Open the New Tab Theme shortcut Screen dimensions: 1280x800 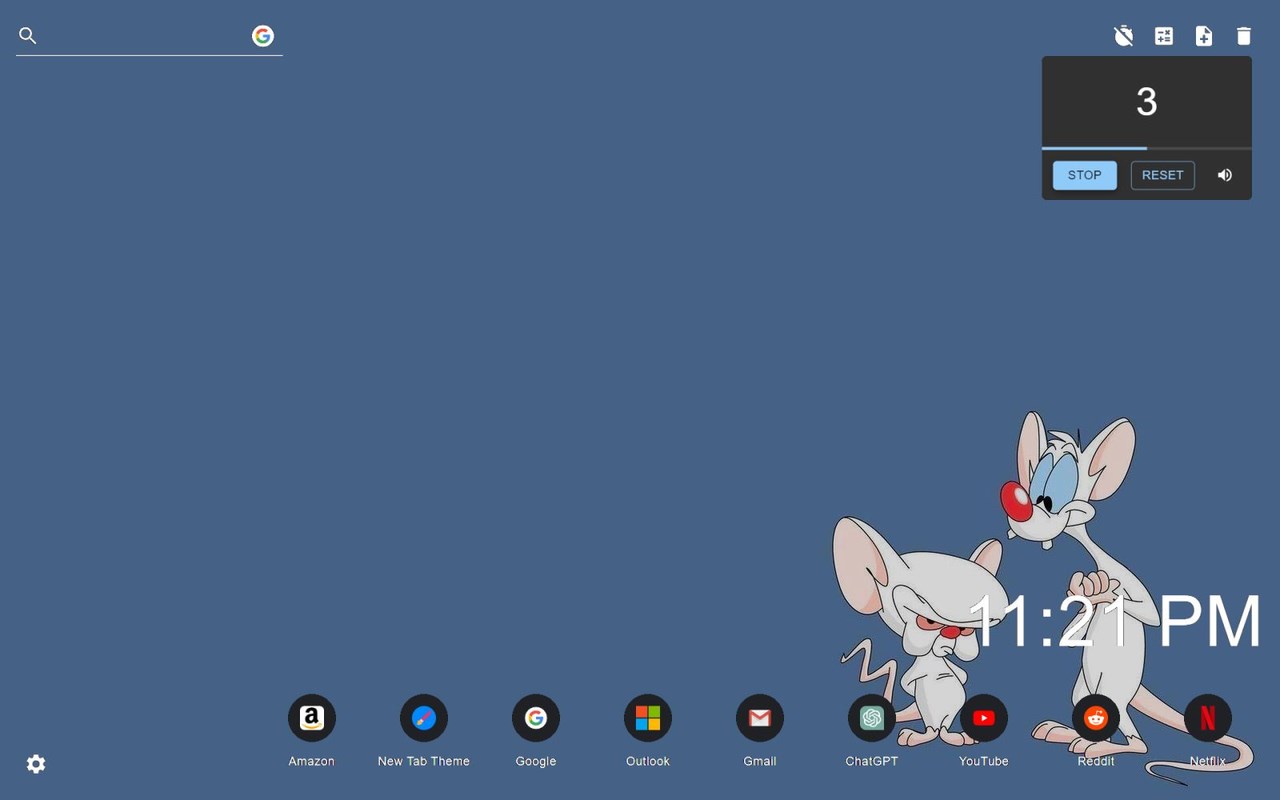(x=424, y=718)
